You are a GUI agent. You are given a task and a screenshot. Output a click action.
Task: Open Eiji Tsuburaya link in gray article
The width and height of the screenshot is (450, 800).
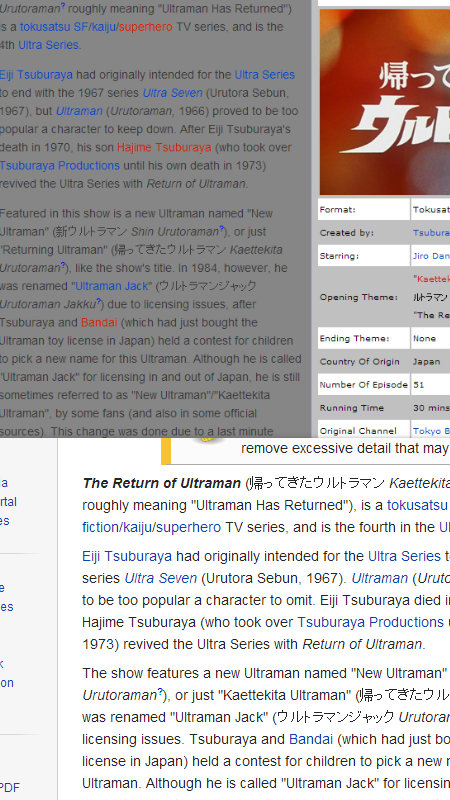36,75
